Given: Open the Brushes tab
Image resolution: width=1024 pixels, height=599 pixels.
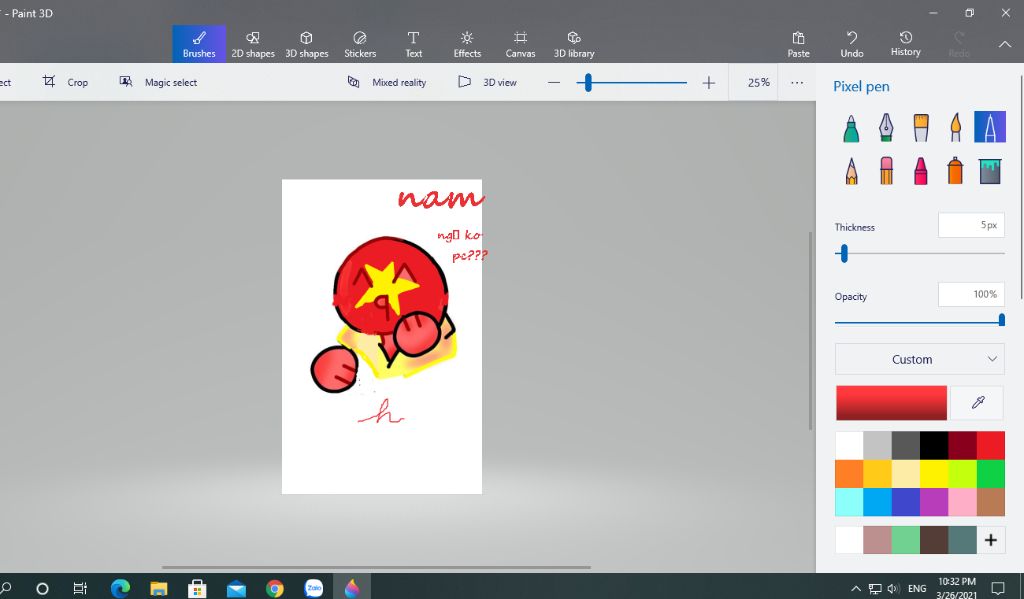Looking at the screenshot, I should click(199, 44).
